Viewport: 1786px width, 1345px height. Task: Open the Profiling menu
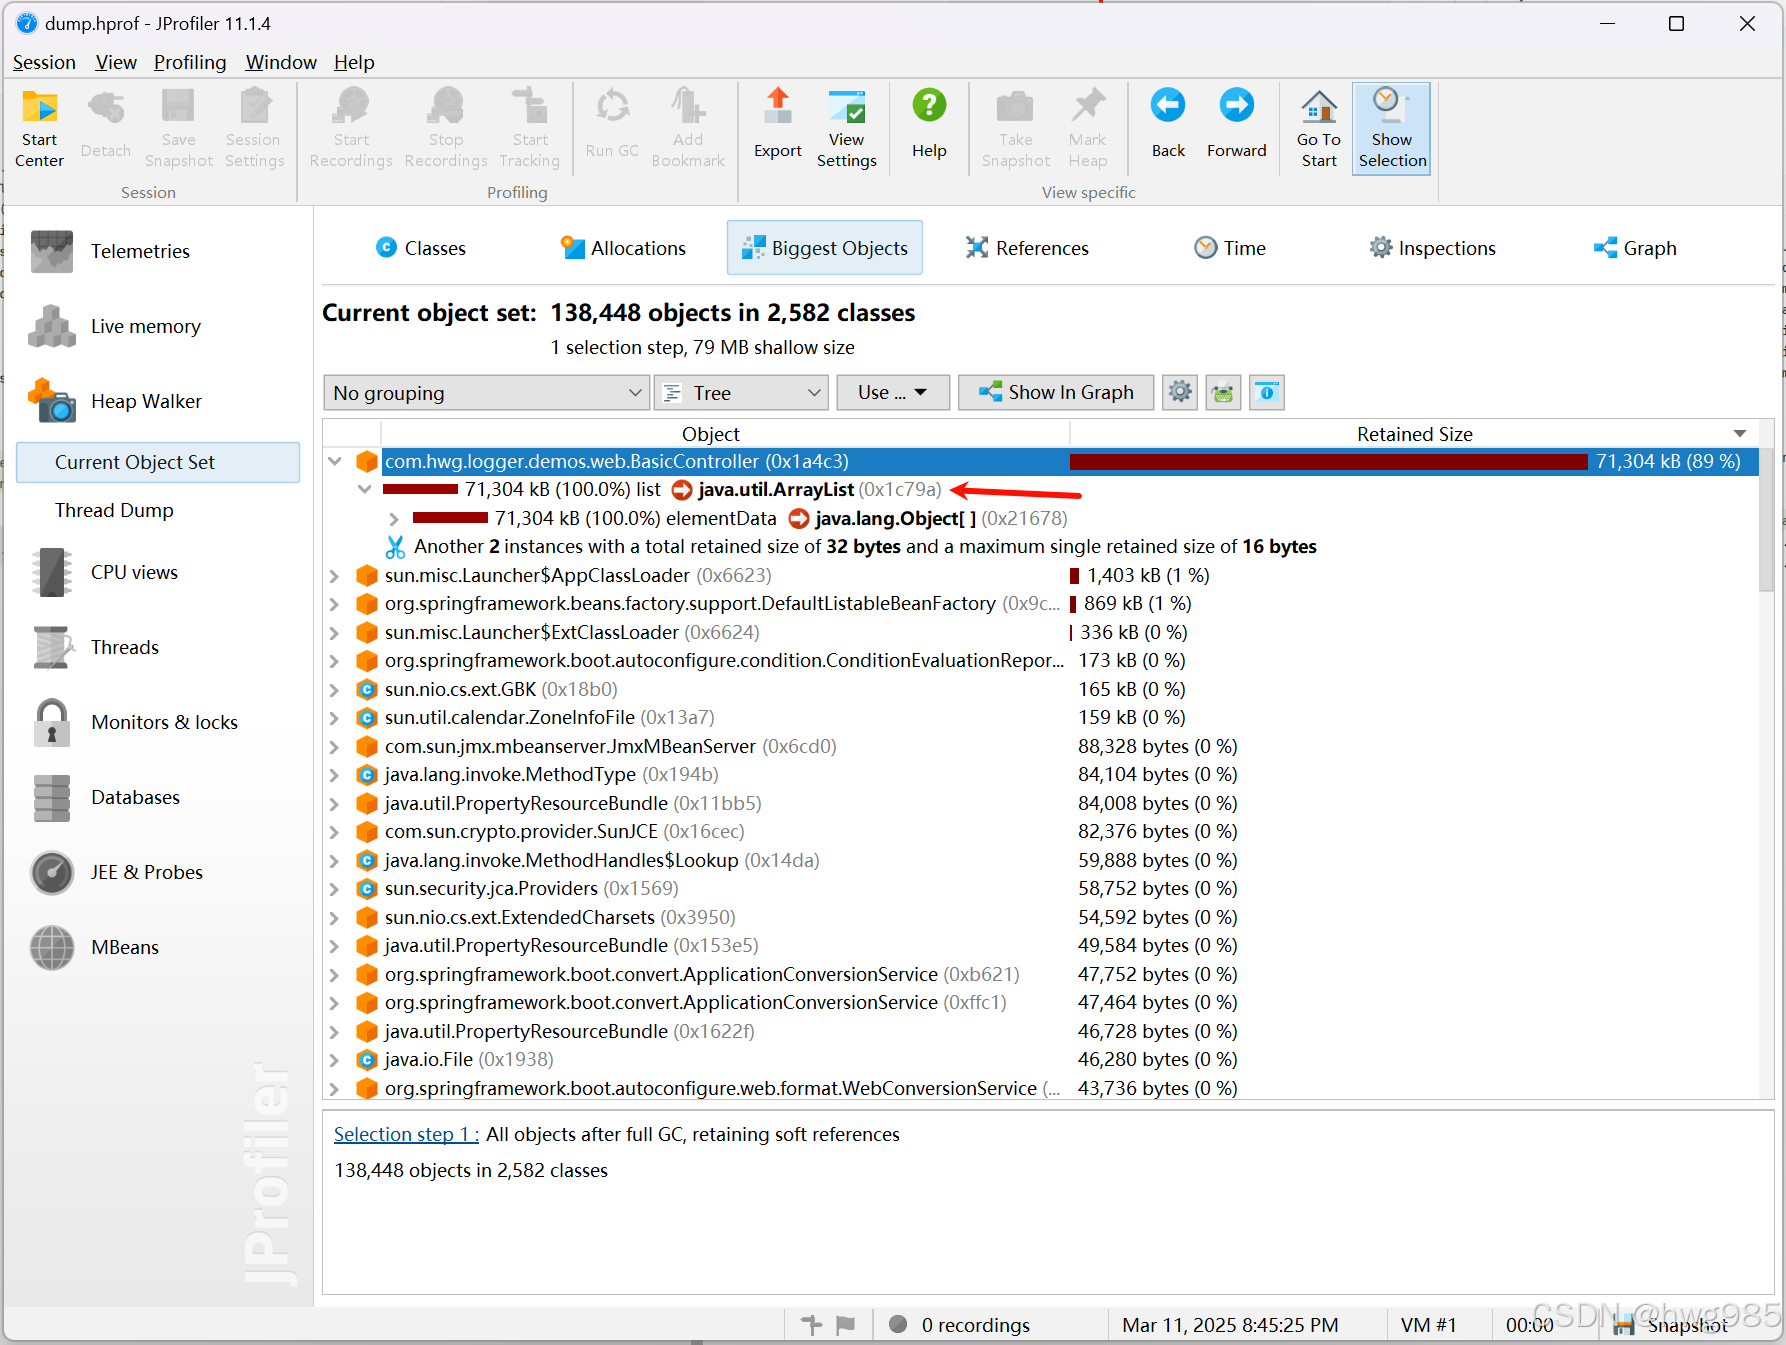190,62
